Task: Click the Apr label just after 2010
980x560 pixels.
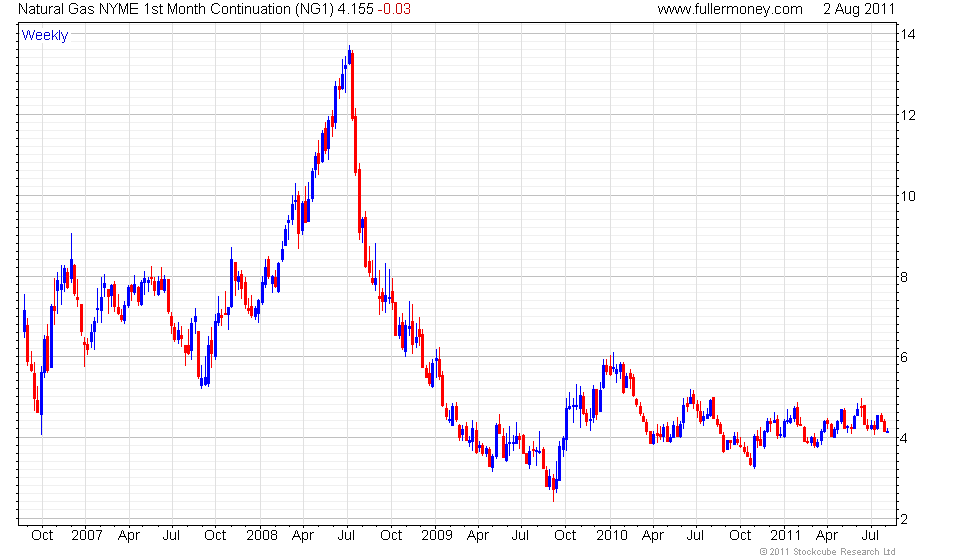Action: coord(652,536)
